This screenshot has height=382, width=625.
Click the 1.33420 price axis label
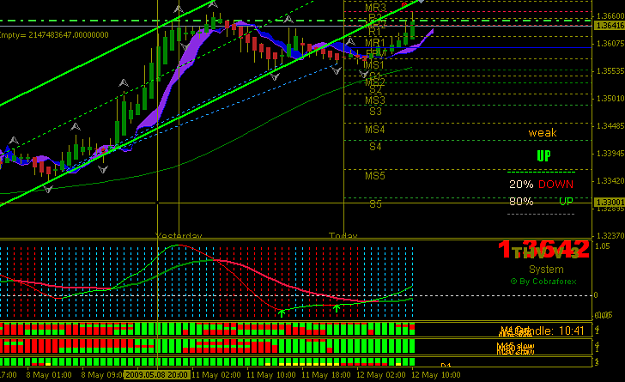(x=610, y=181)
